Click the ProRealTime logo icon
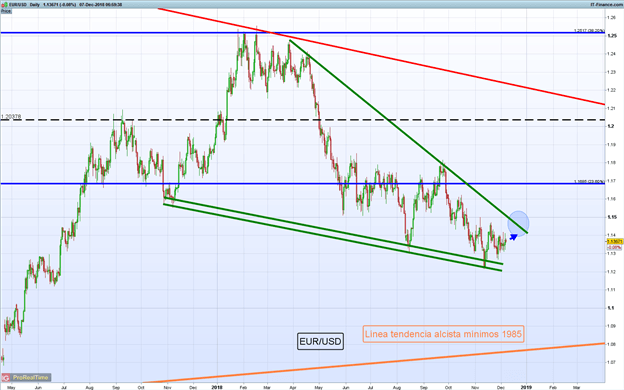 [x=6, y=377]
